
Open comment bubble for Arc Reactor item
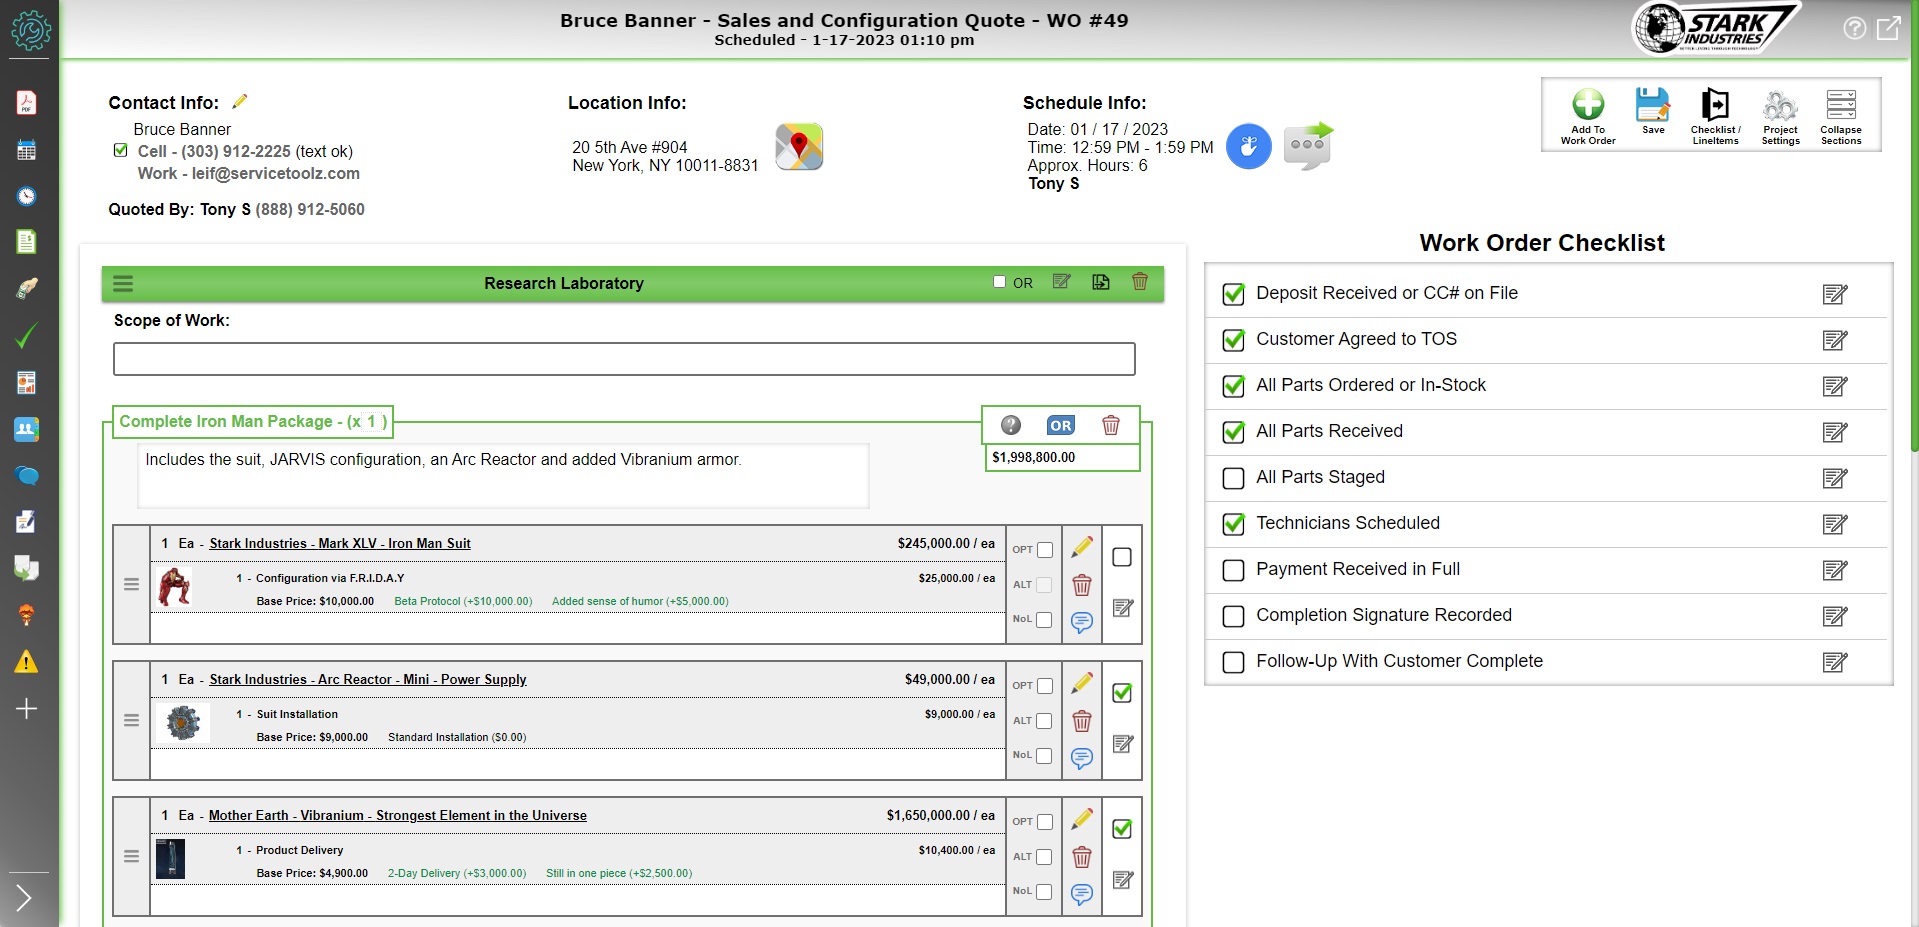1081,758
